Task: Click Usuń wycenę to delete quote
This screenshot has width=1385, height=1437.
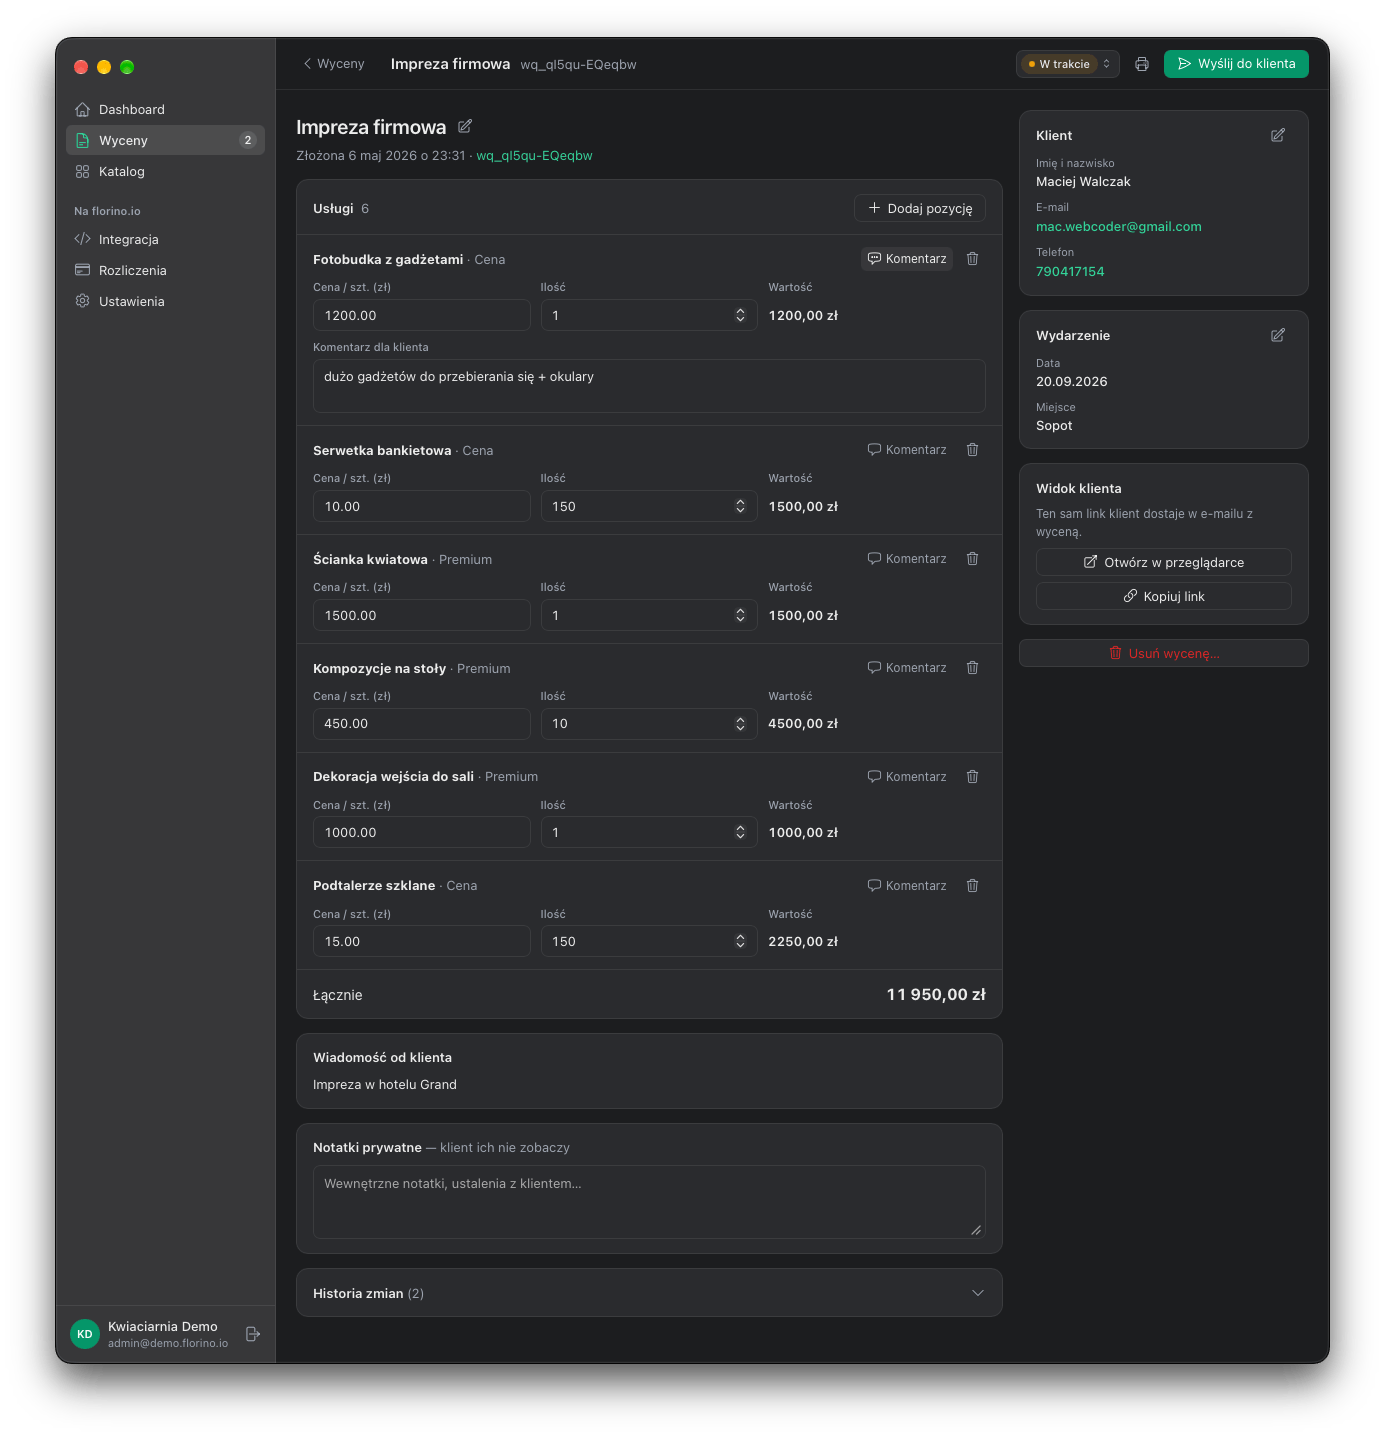Action: click(x=1164, y=653)
